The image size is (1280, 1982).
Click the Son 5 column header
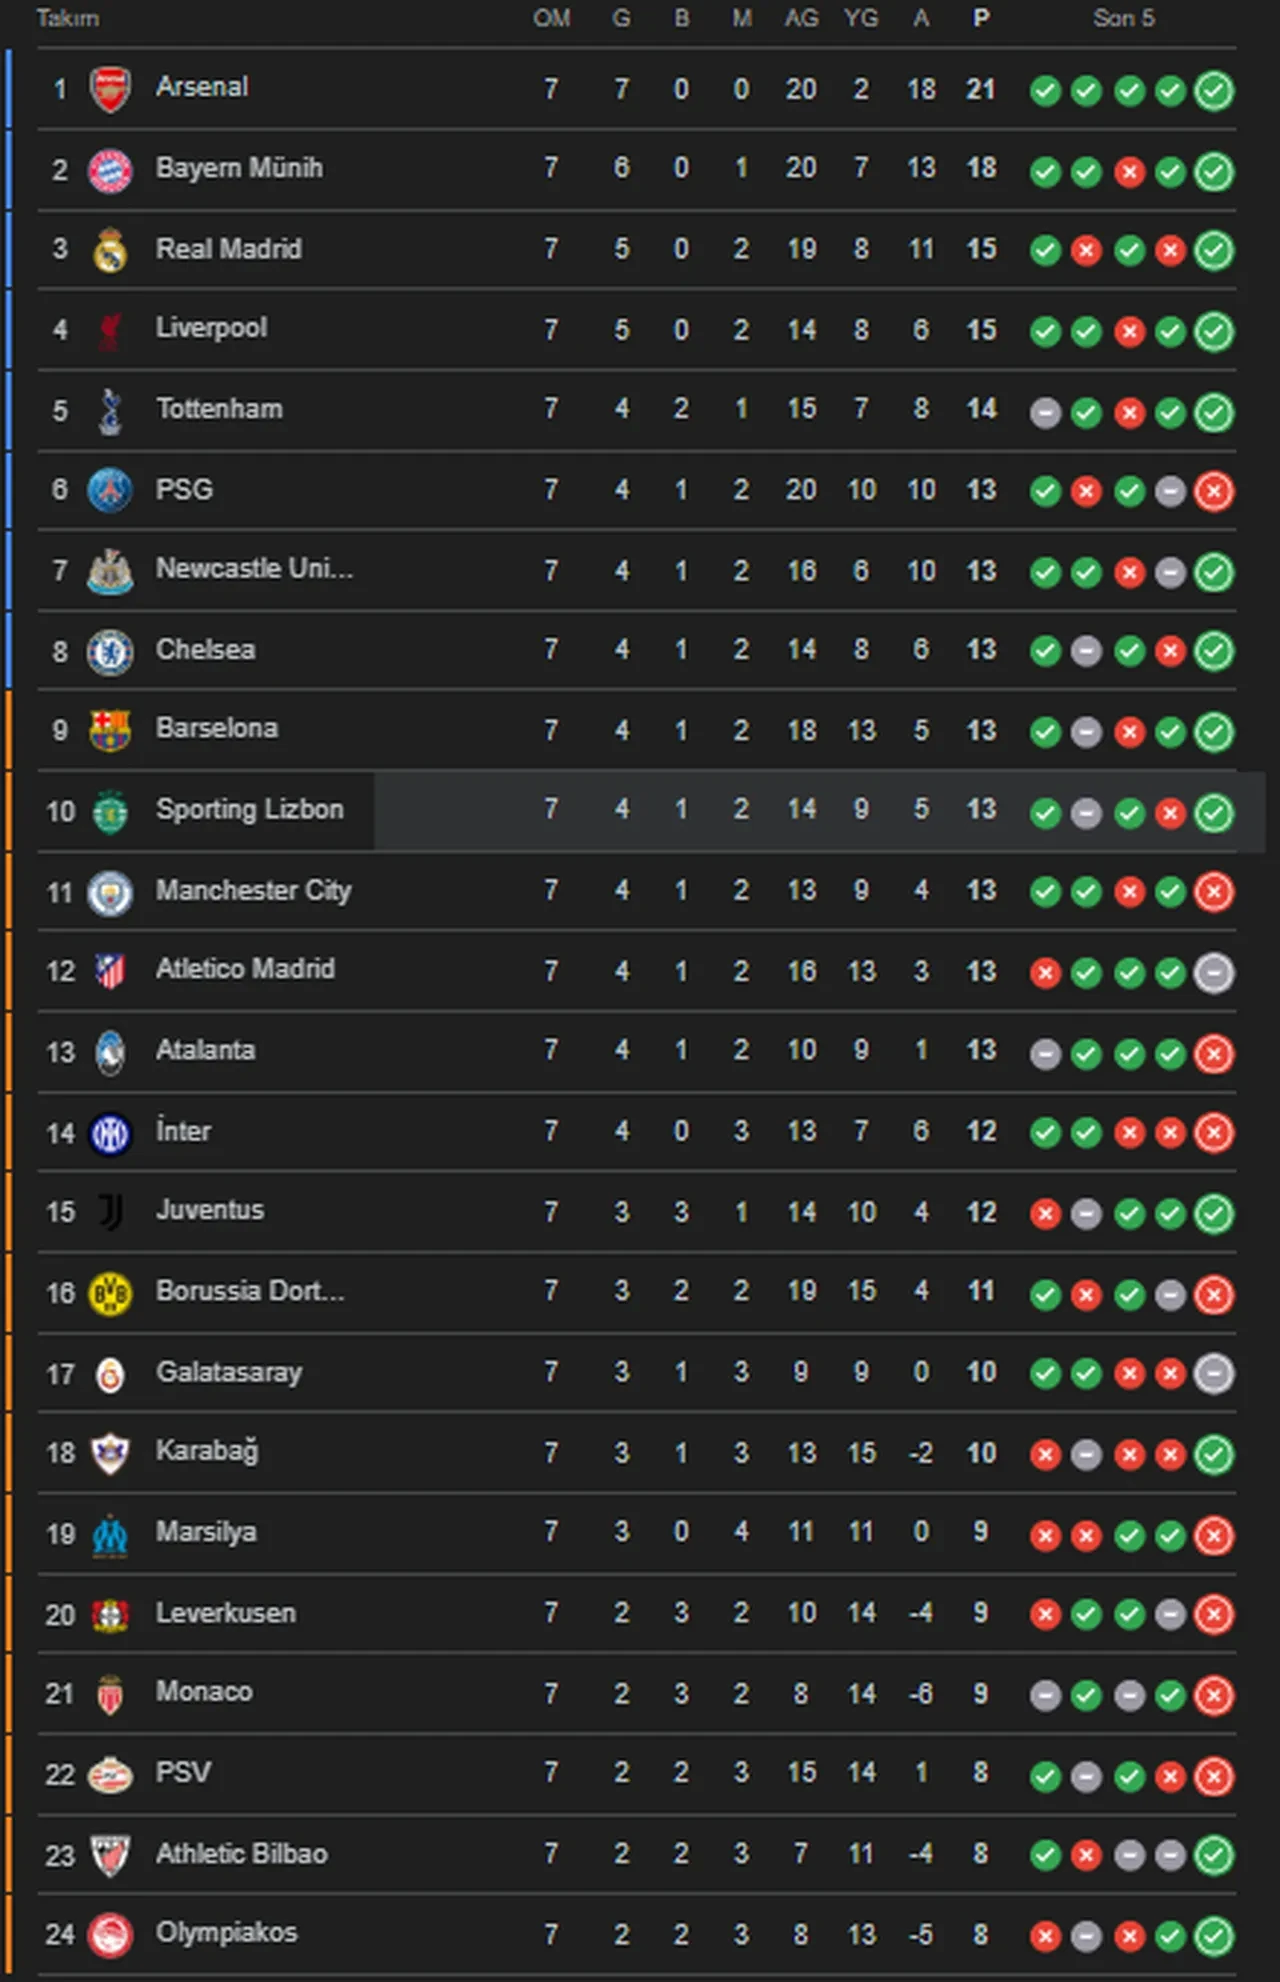pyautogui.click(x=1123, y=18)
